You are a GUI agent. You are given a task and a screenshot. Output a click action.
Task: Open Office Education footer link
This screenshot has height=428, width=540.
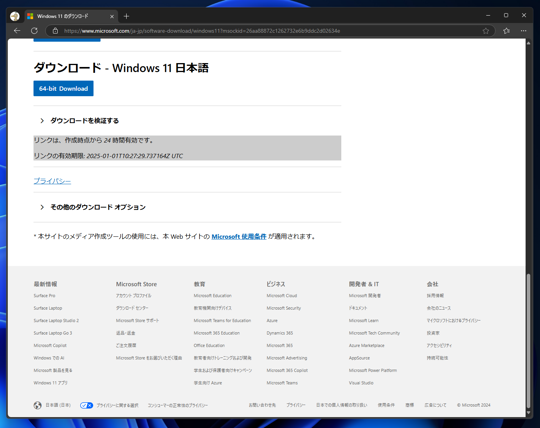pyautogui.click(x=209, y=345)
